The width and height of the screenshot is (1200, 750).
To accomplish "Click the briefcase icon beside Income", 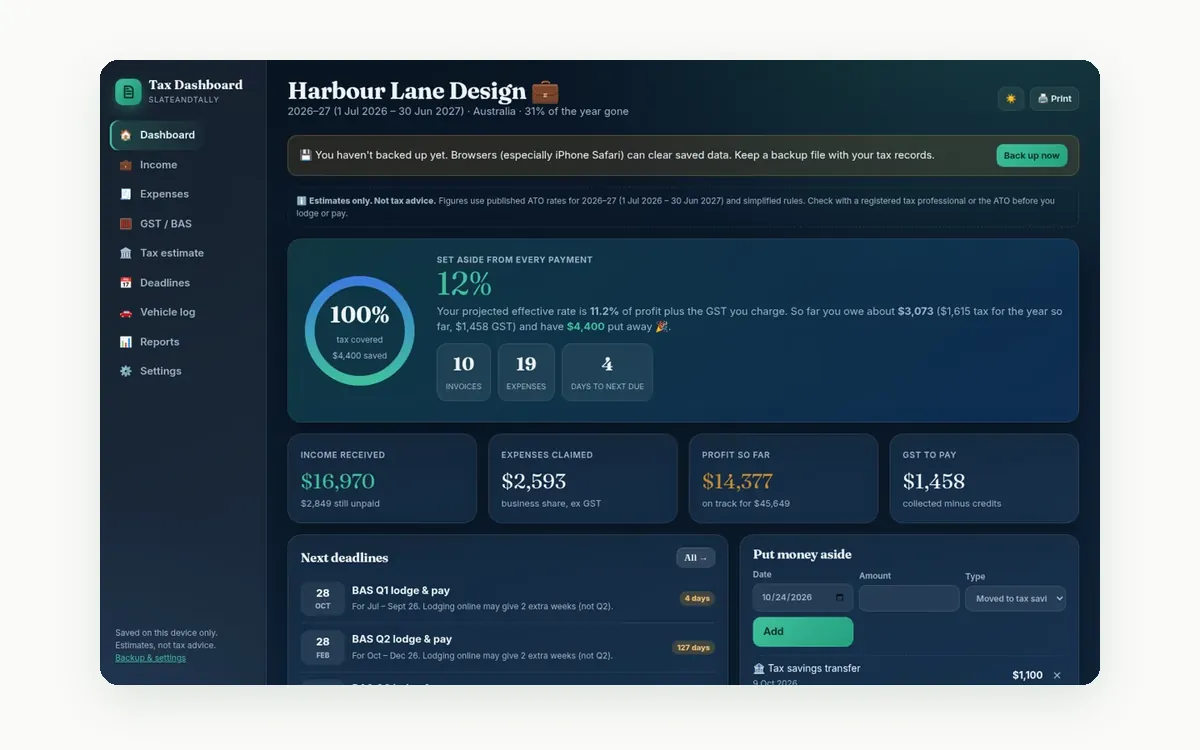I will coord(126,165).
